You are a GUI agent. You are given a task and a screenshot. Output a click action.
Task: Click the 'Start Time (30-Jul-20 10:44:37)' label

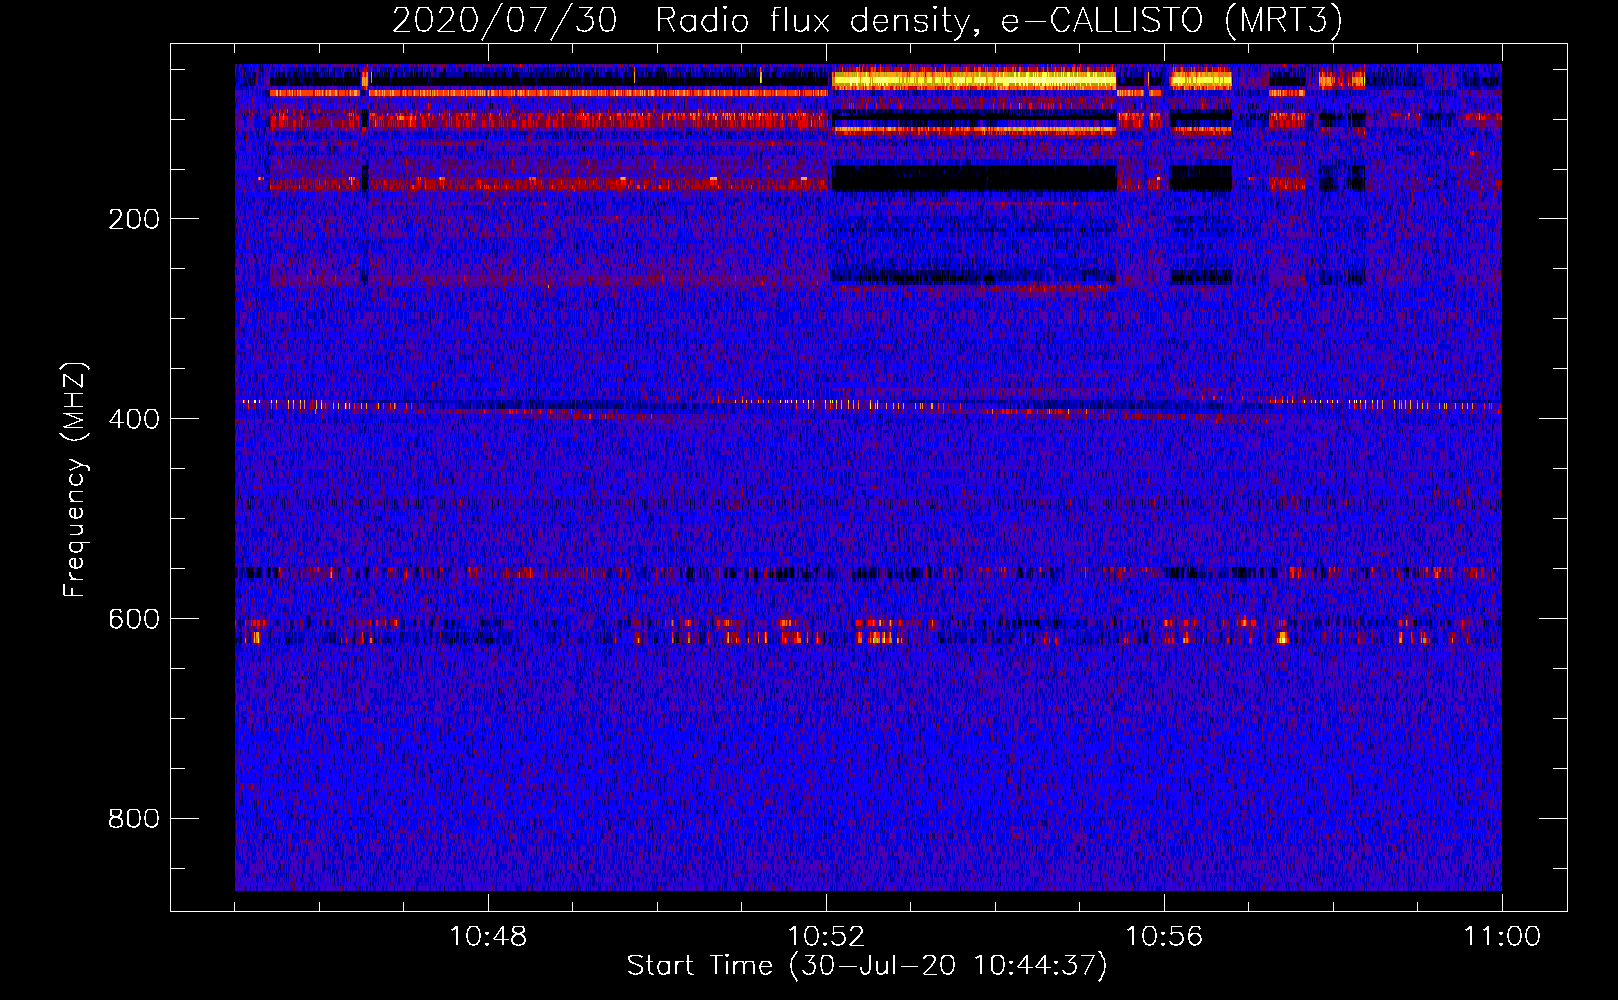point(867,966)
